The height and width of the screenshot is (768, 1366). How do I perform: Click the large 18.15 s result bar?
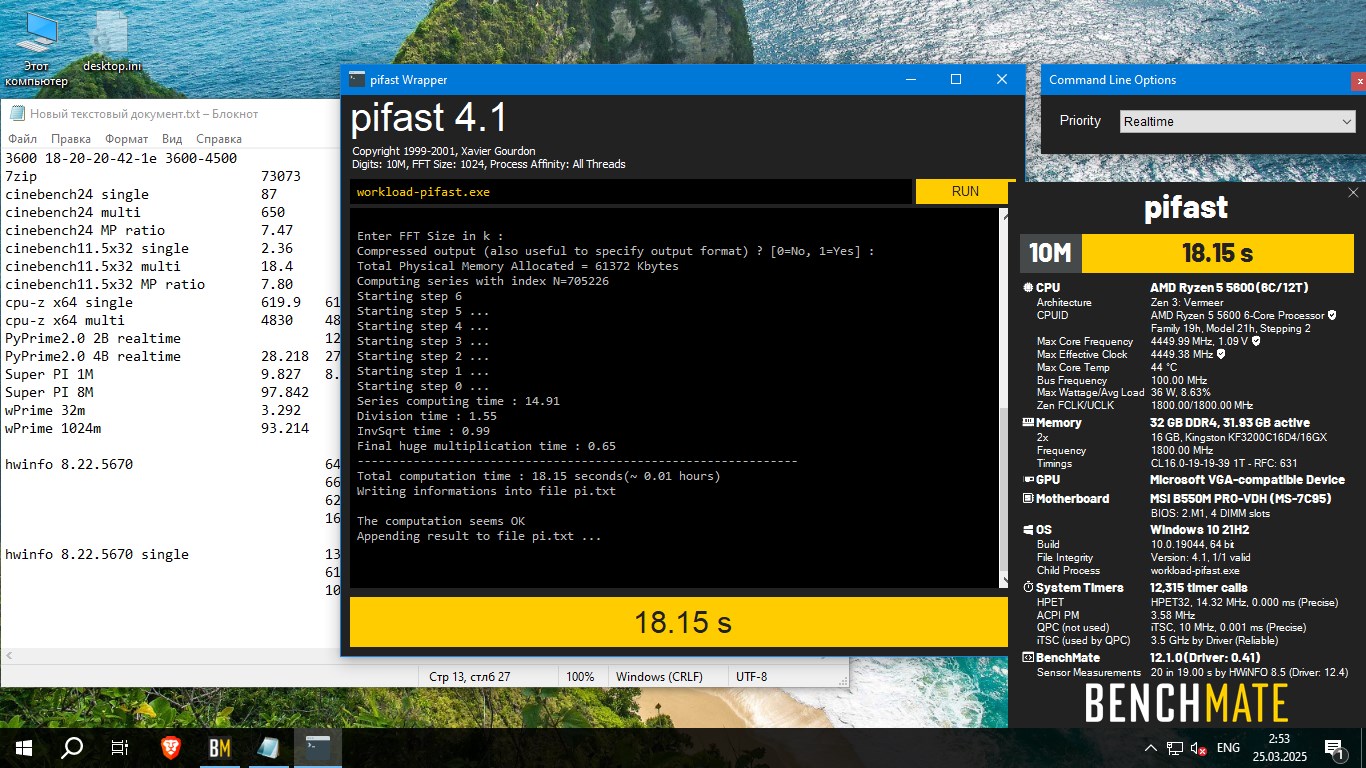pos(678,622)
